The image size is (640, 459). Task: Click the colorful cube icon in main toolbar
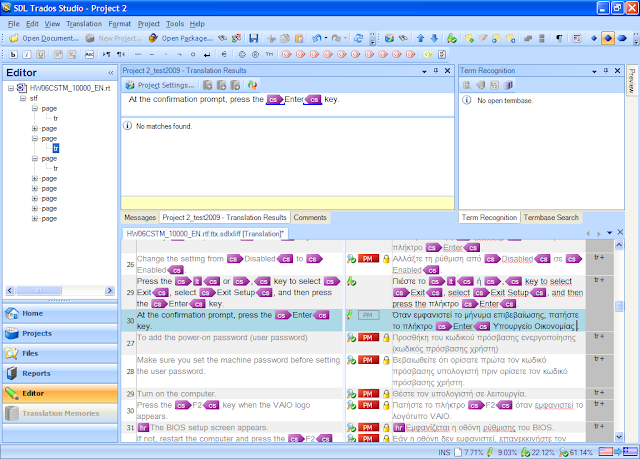click(x=389, y=38)
